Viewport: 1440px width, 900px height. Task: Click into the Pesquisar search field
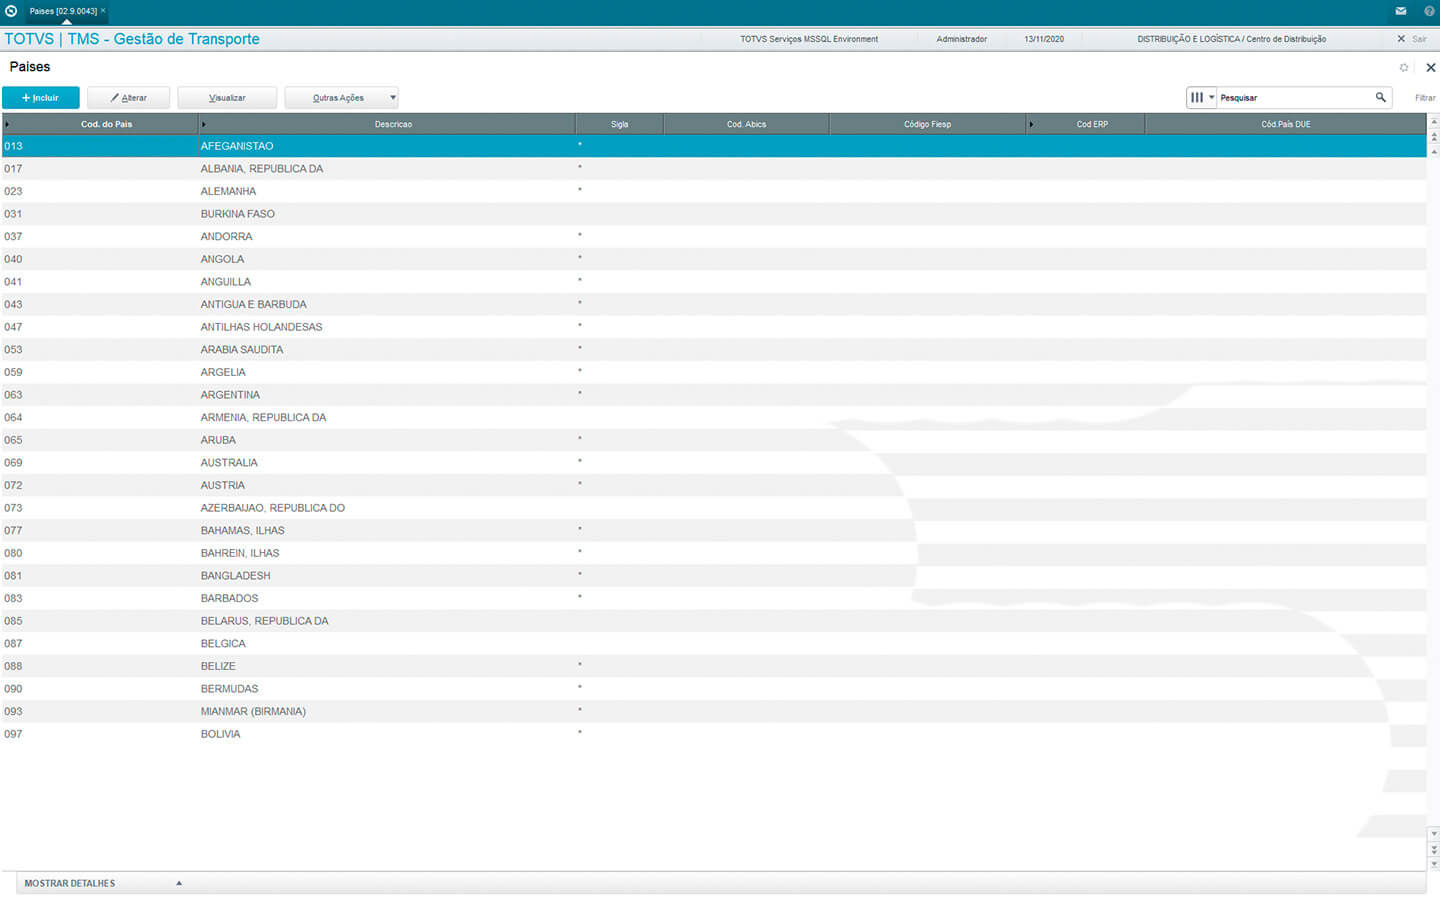(1294, 98)
